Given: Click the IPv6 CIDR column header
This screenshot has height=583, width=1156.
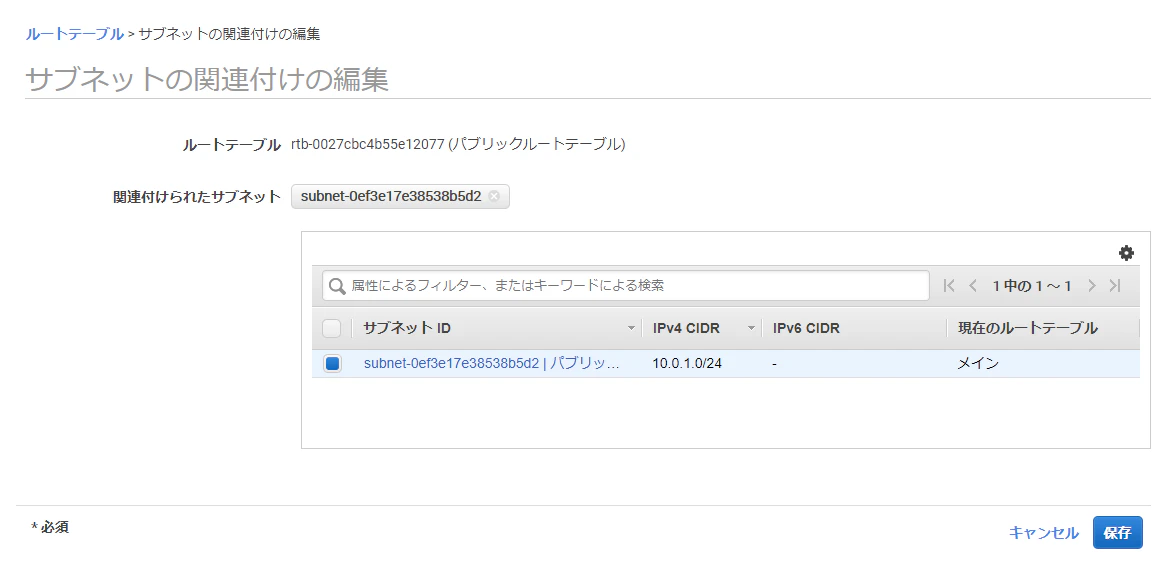Looking at the screenshot, I should [x=806, y=328].
